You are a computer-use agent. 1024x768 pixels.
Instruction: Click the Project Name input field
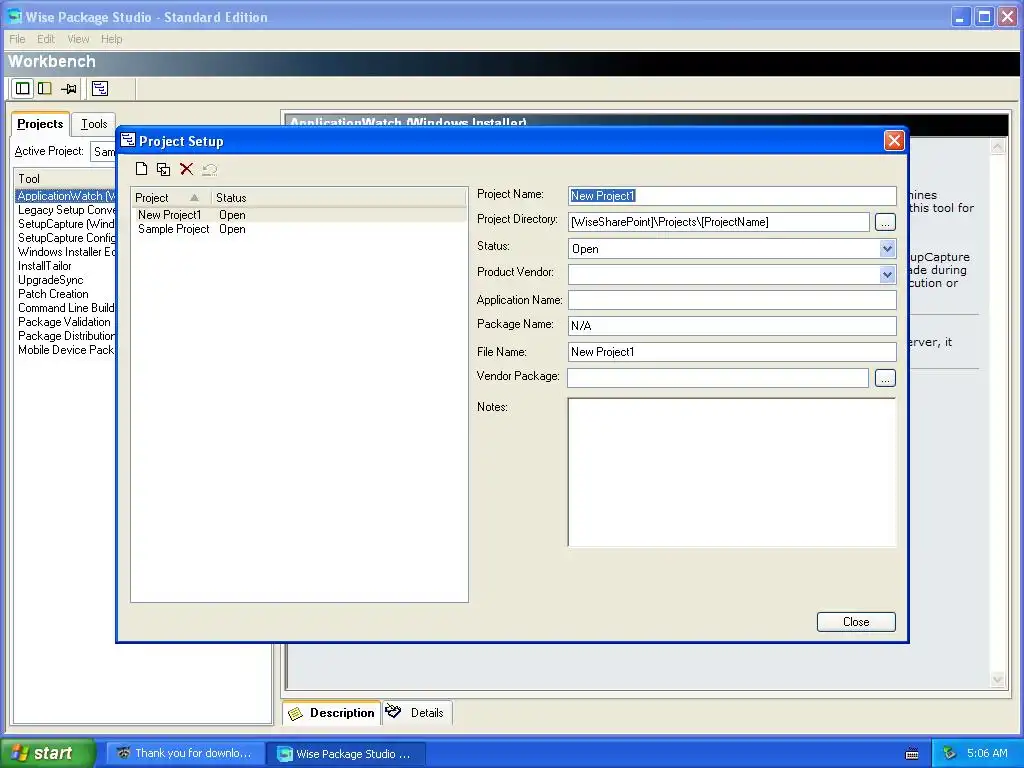click(732, 196)
